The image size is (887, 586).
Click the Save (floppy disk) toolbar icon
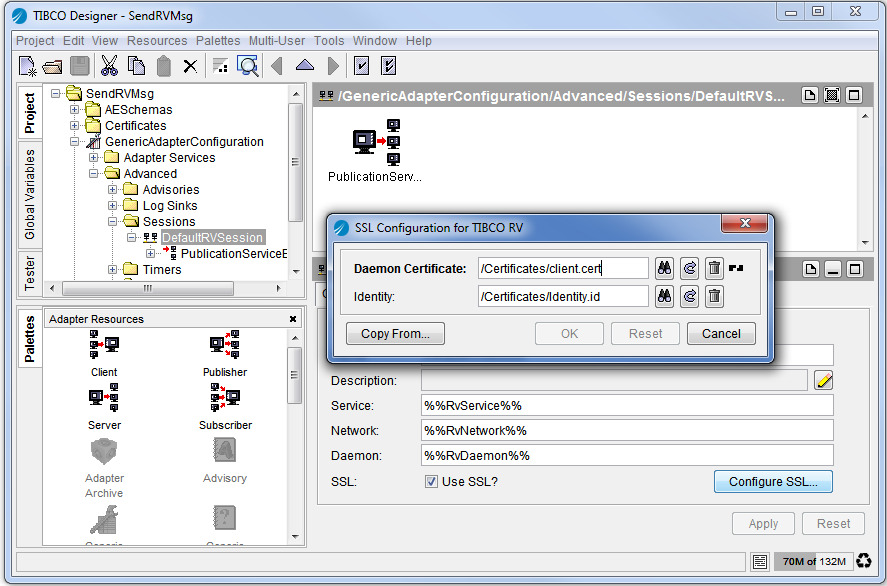(x=80, y=66)
